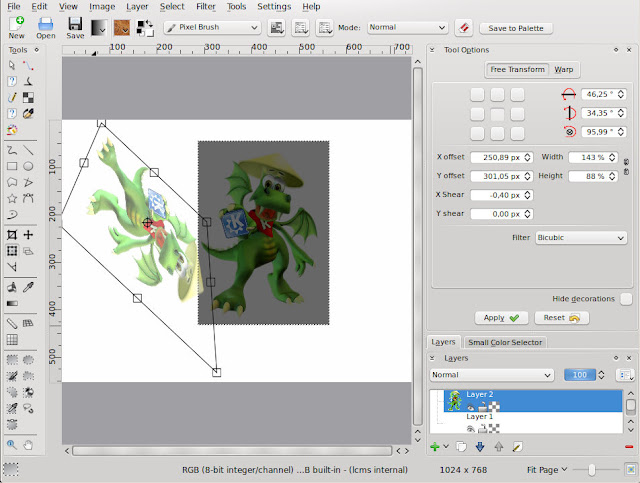Click the Save button
The height and width of the screenshot is (483, 640).
(x=75, y=28)
